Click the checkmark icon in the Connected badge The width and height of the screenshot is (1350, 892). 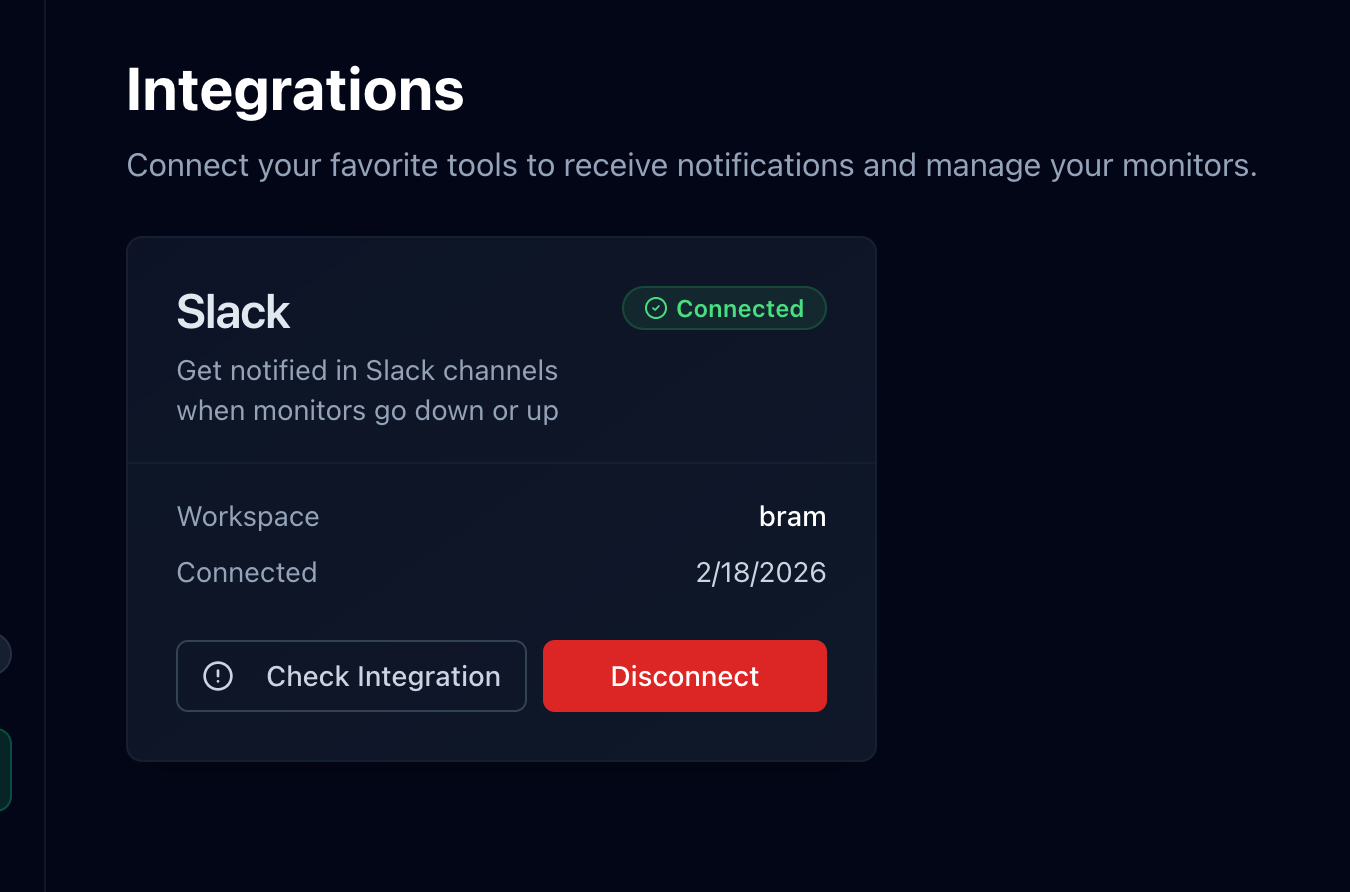coord(655,308)
